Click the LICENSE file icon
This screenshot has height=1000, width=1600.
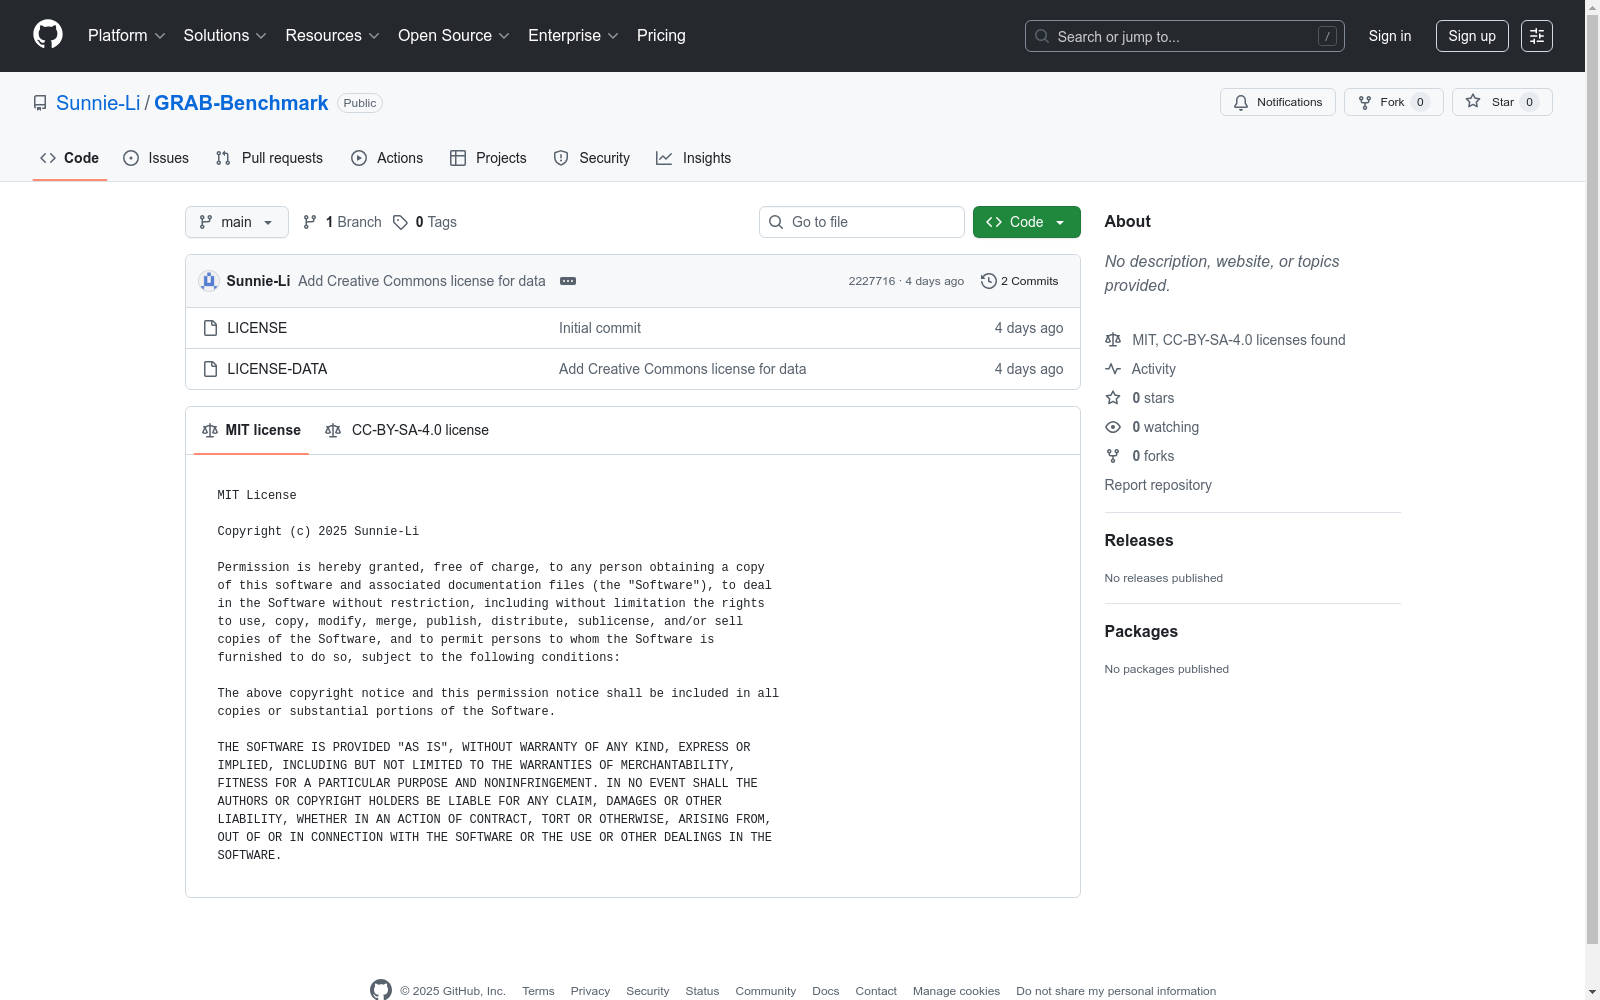(210, 328)
